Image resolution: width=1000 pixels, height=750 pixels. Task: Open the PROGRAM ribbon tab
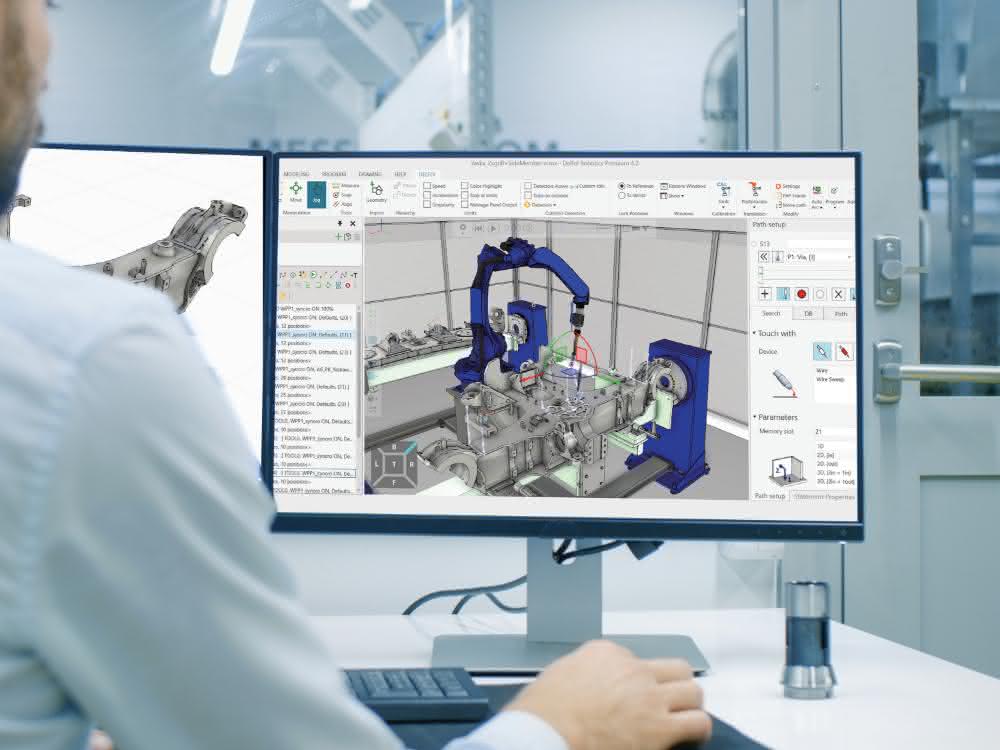coord(334,174)
